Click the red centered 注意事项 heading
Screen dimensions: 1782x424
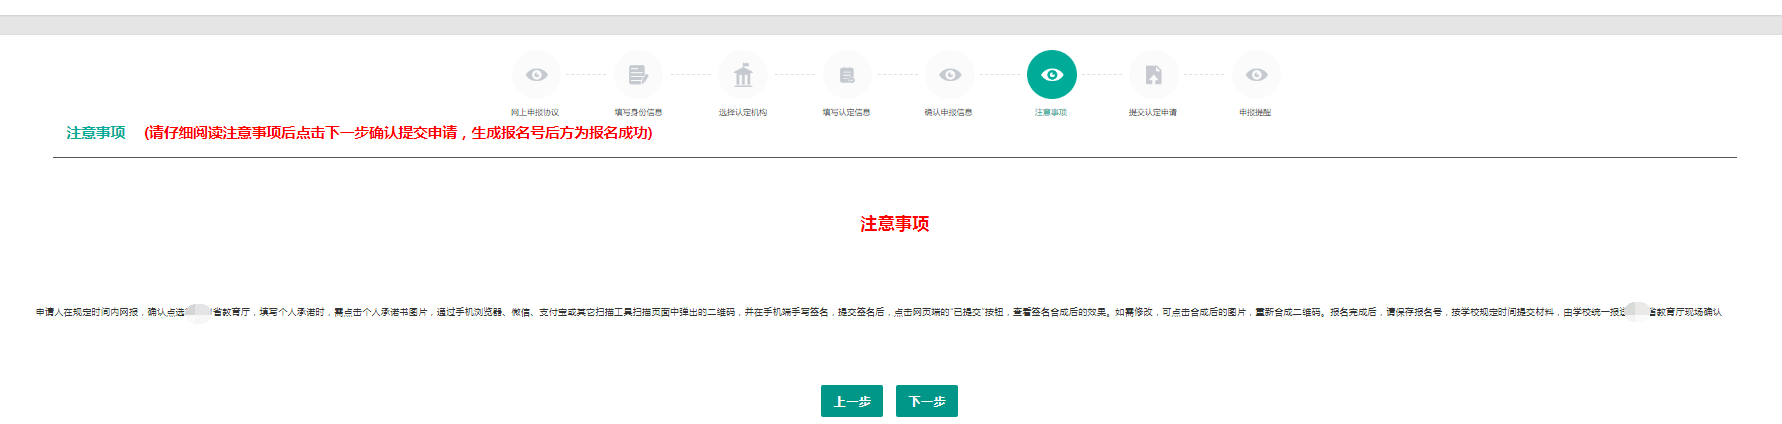tap(895, 224)
